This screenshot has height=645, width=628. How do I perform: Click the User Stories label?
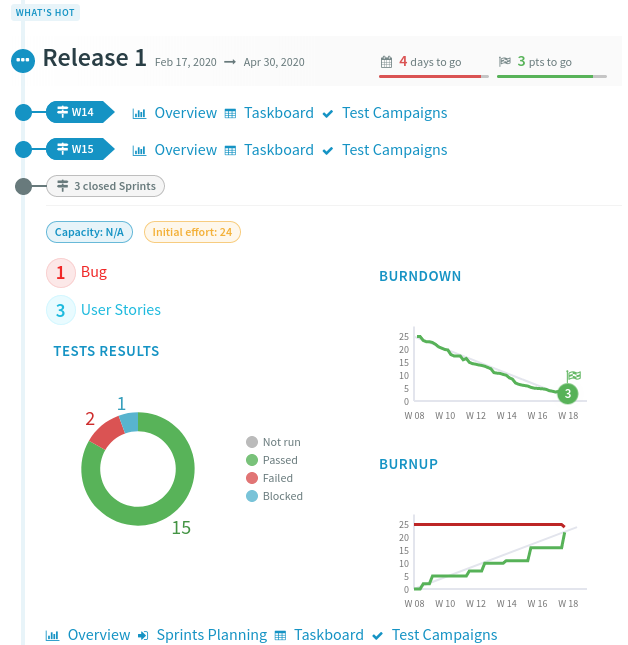pos(121,310)
